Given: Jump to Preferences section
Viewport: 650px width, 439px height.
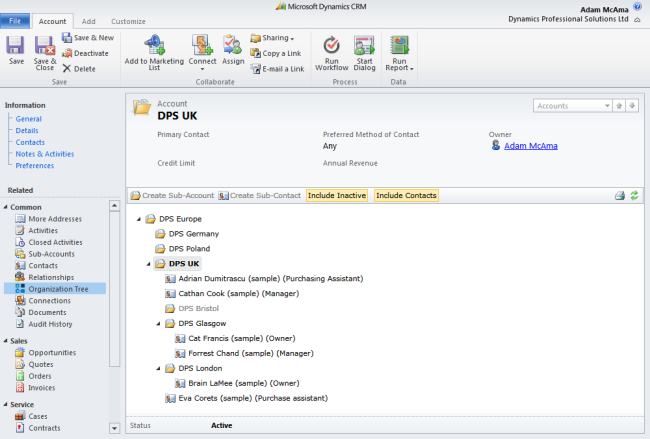Looking at the screenshot, I should [x=35, y=165].
